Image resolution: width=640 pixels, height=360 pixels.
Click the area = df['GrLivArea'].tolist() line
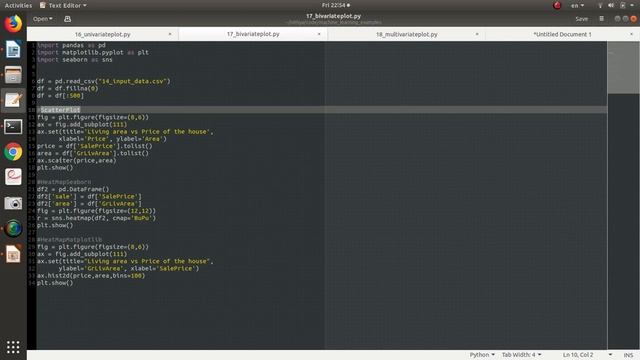[93, 153]
